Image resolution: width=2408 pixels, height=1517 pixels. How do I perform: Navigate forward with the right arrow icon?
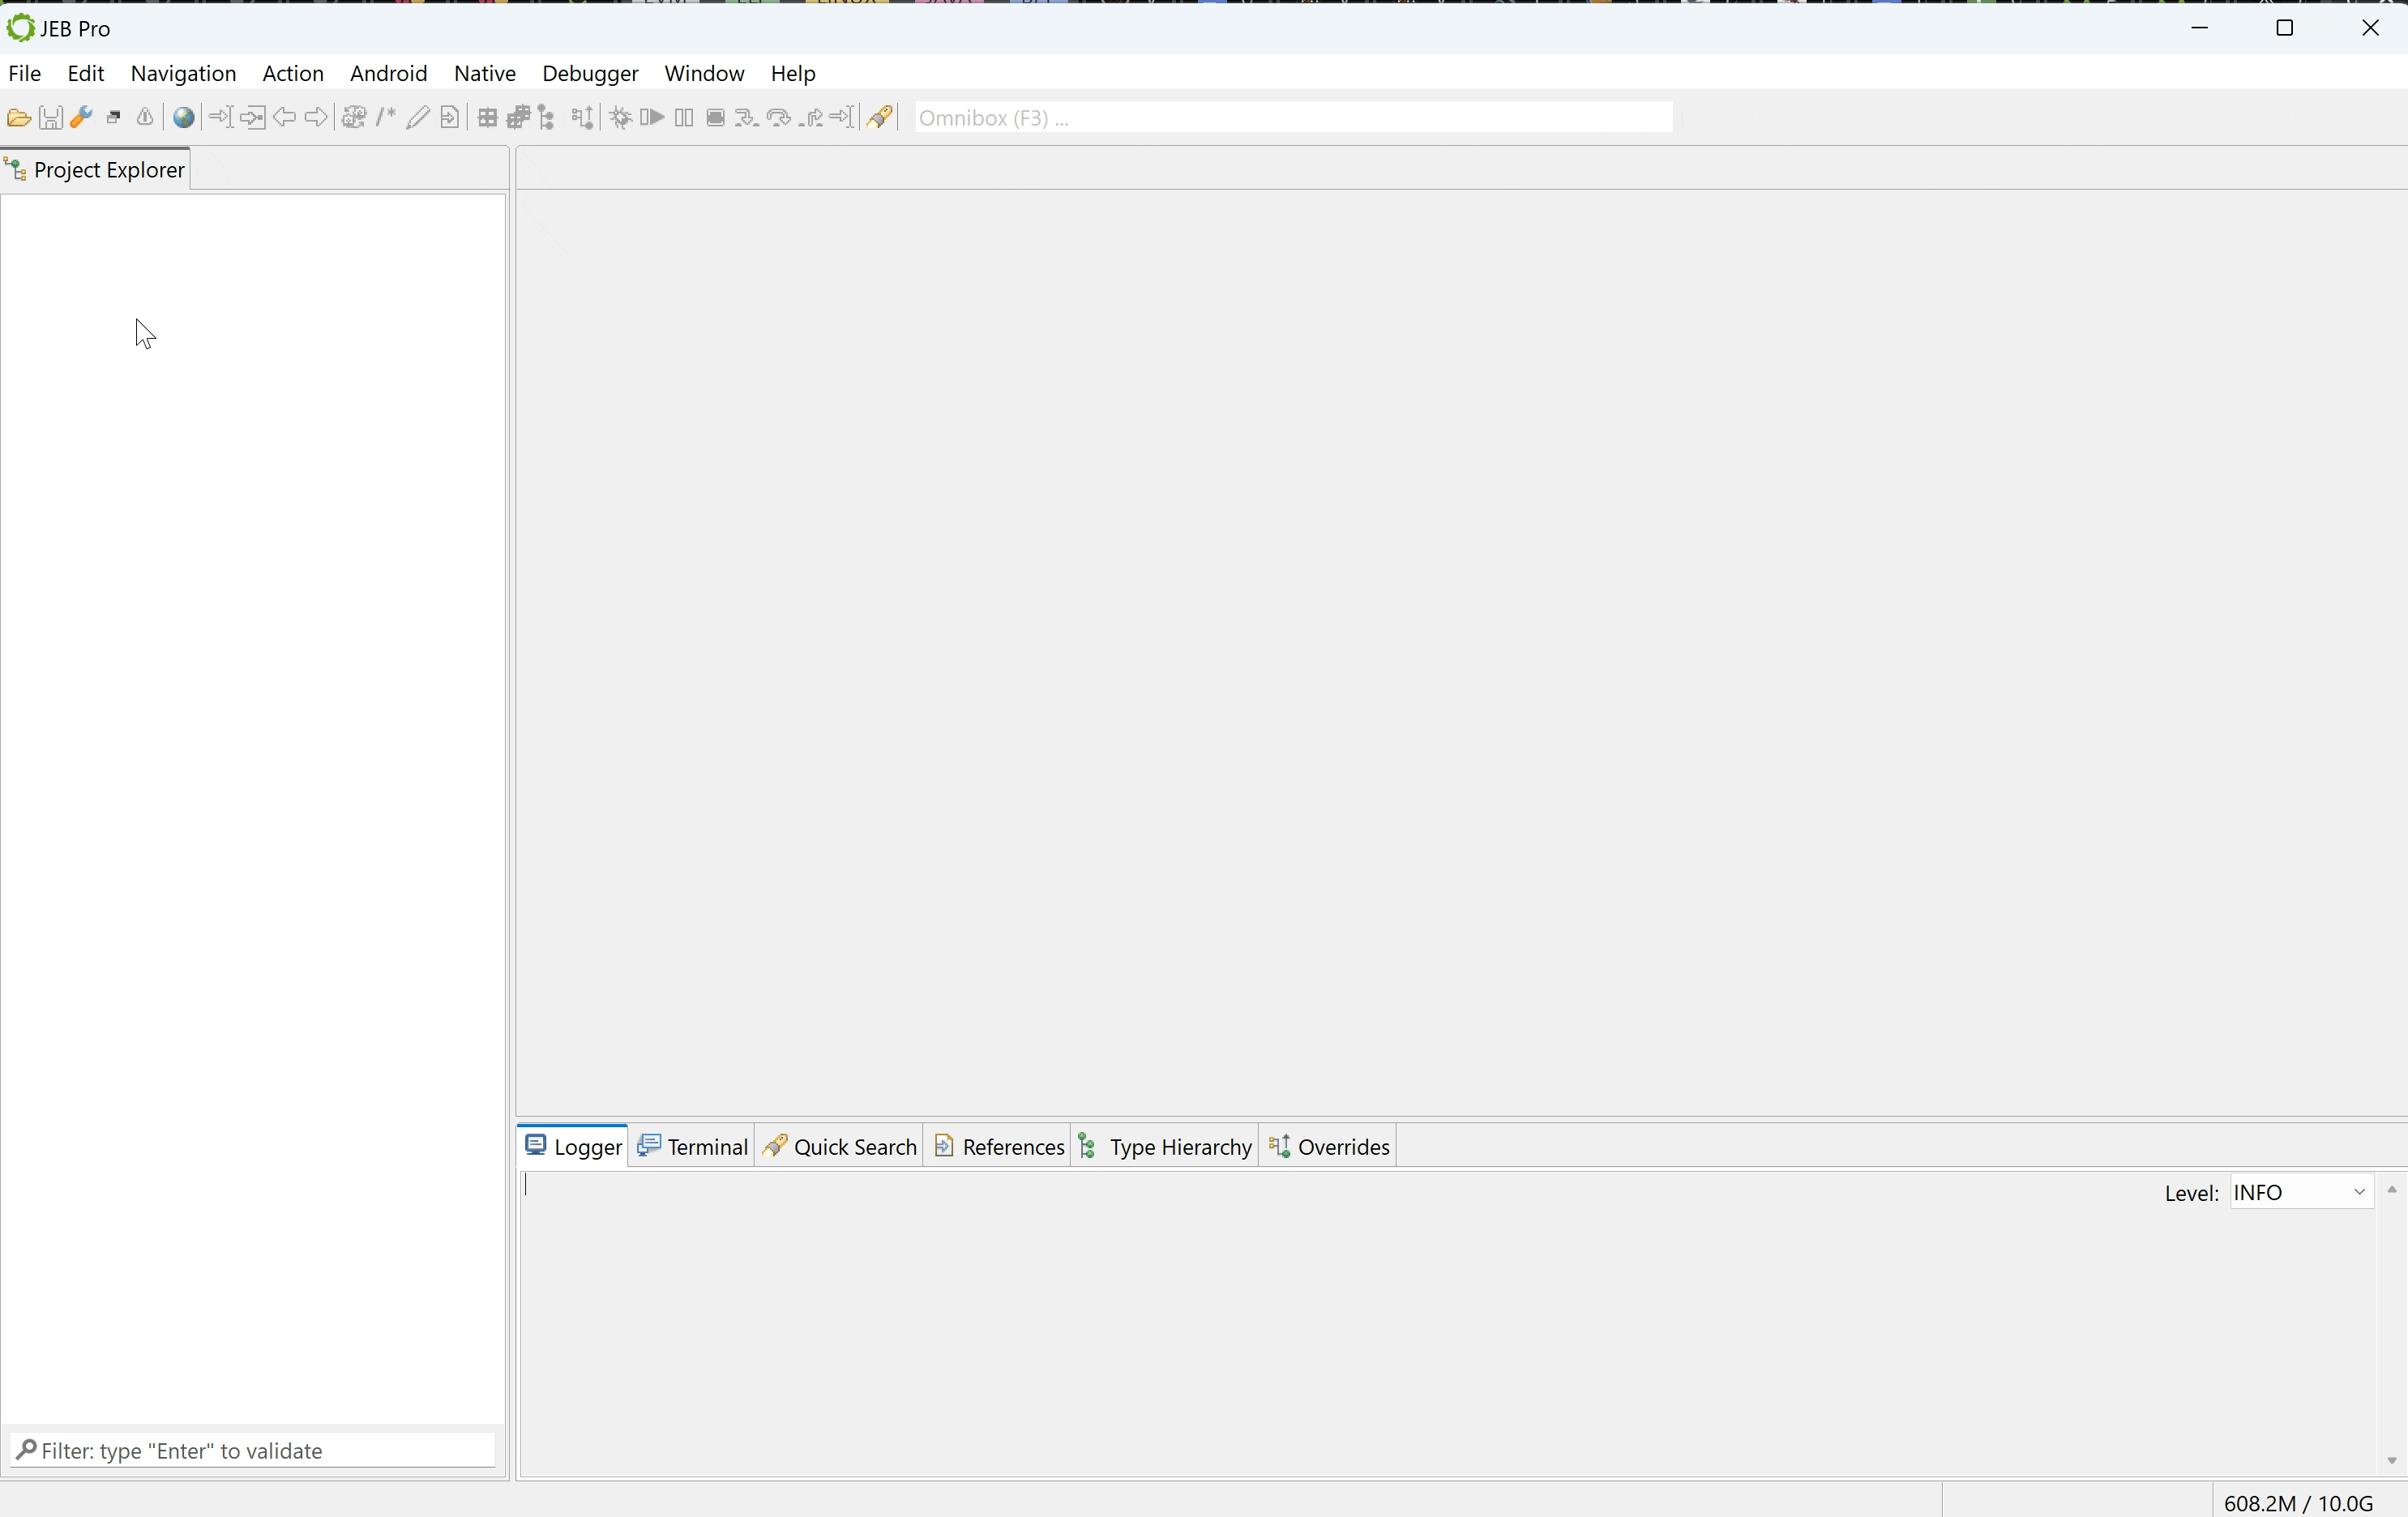[317, 118]
